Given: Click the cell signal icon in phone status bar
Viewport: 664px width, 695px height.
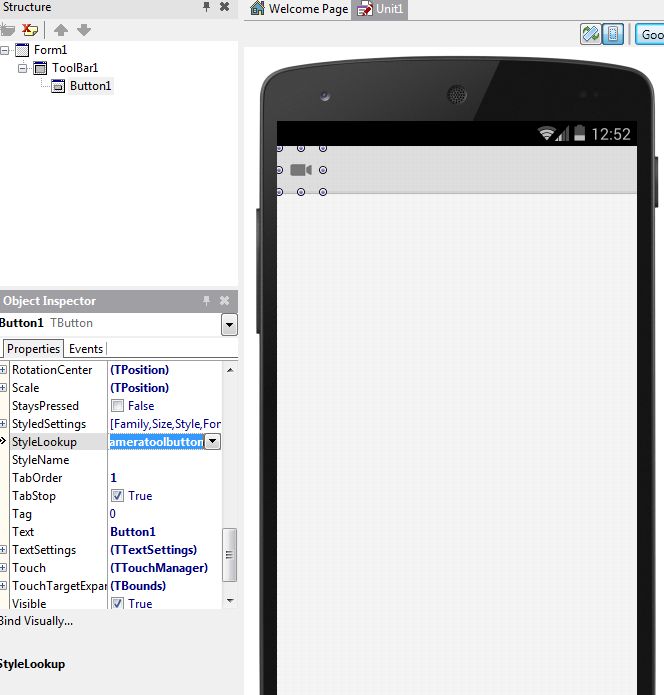Looking at the screenshot, I should [562, 133].
